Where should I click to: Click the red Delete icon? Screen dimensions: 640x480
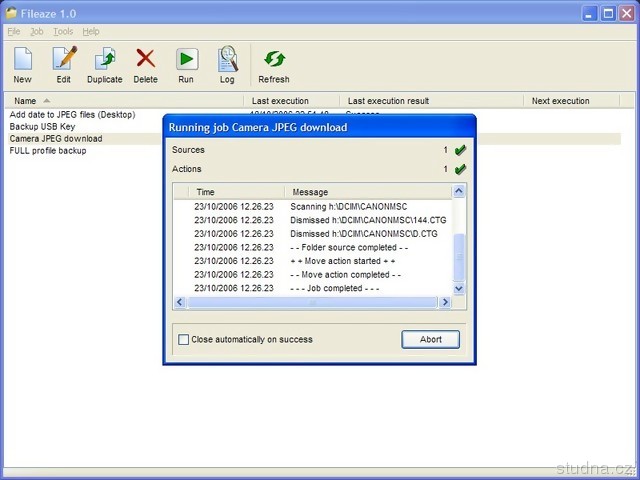(x=146, y=60)
